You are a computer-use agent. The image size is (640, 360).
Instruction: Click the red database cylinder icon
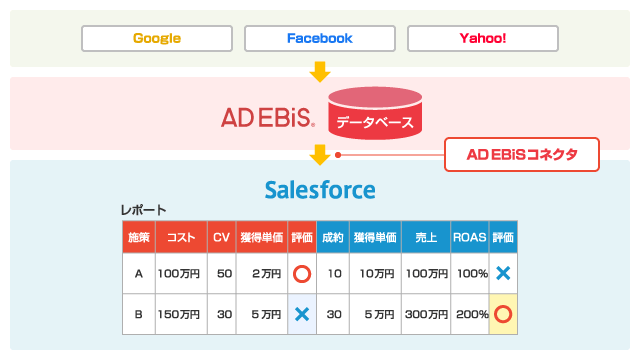[375, 113]
